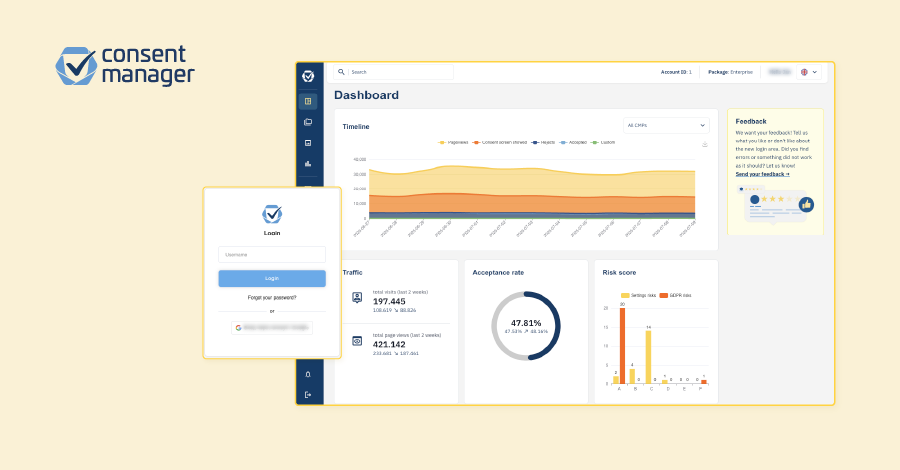Download the Timeline chart via download icon
900x470 pixels.
pos(705,144)
